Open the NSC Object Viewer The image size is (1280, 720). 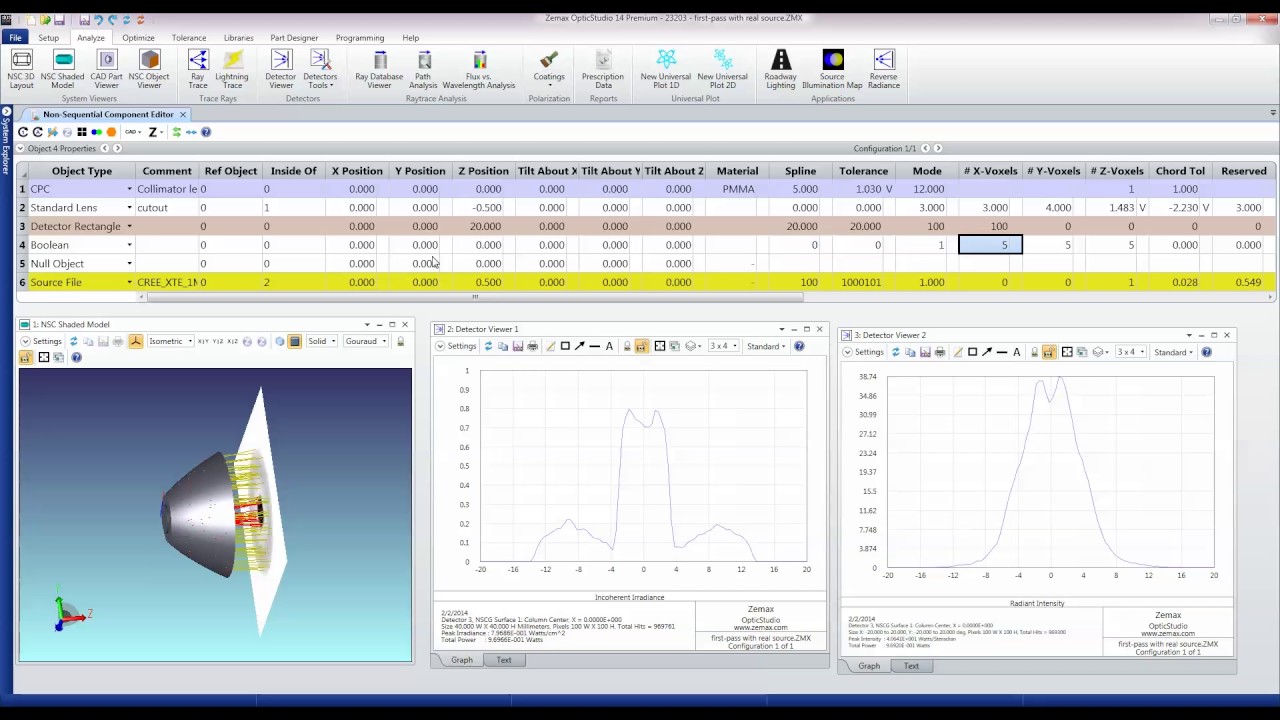[149, 69]
